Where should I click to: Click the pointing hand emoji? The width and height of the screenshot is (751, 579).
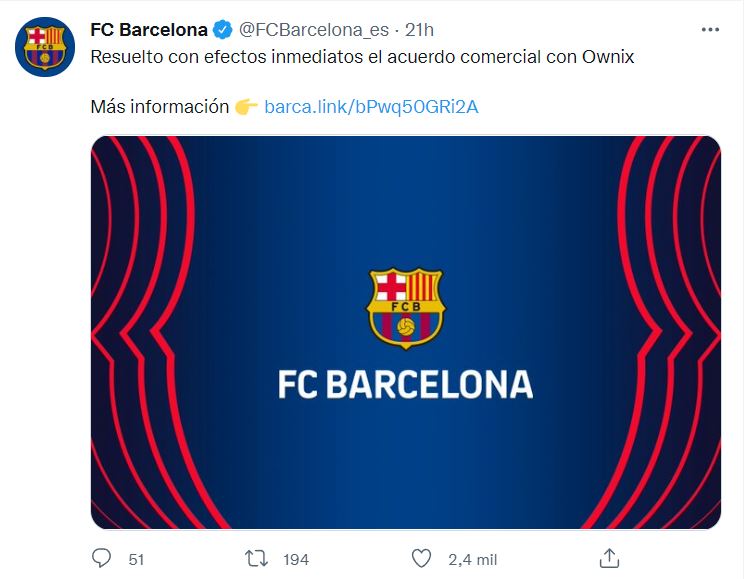pyautogui.click(x=246, y=107)
